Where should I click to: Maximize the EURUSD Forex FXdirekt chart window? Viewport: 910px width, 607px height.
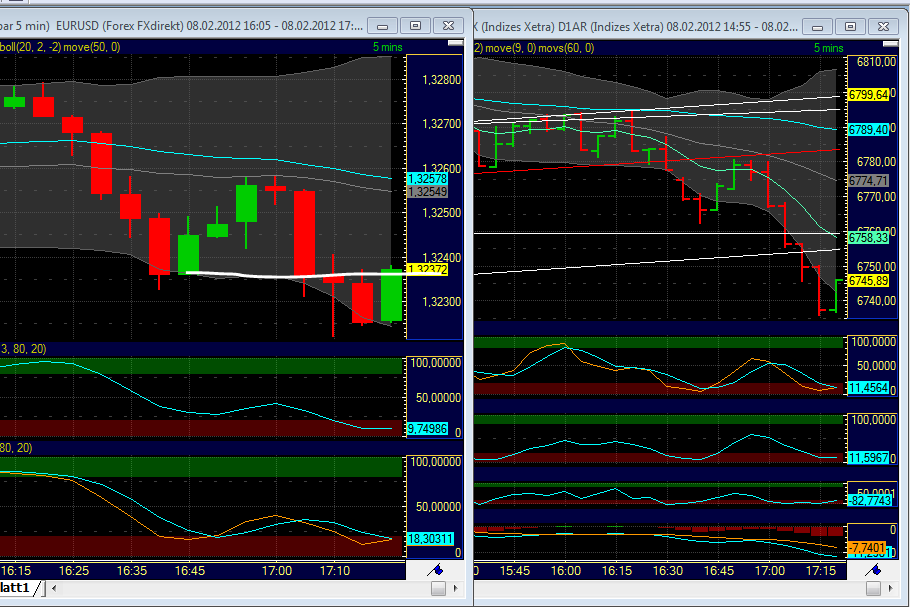(x=414, y=25)
